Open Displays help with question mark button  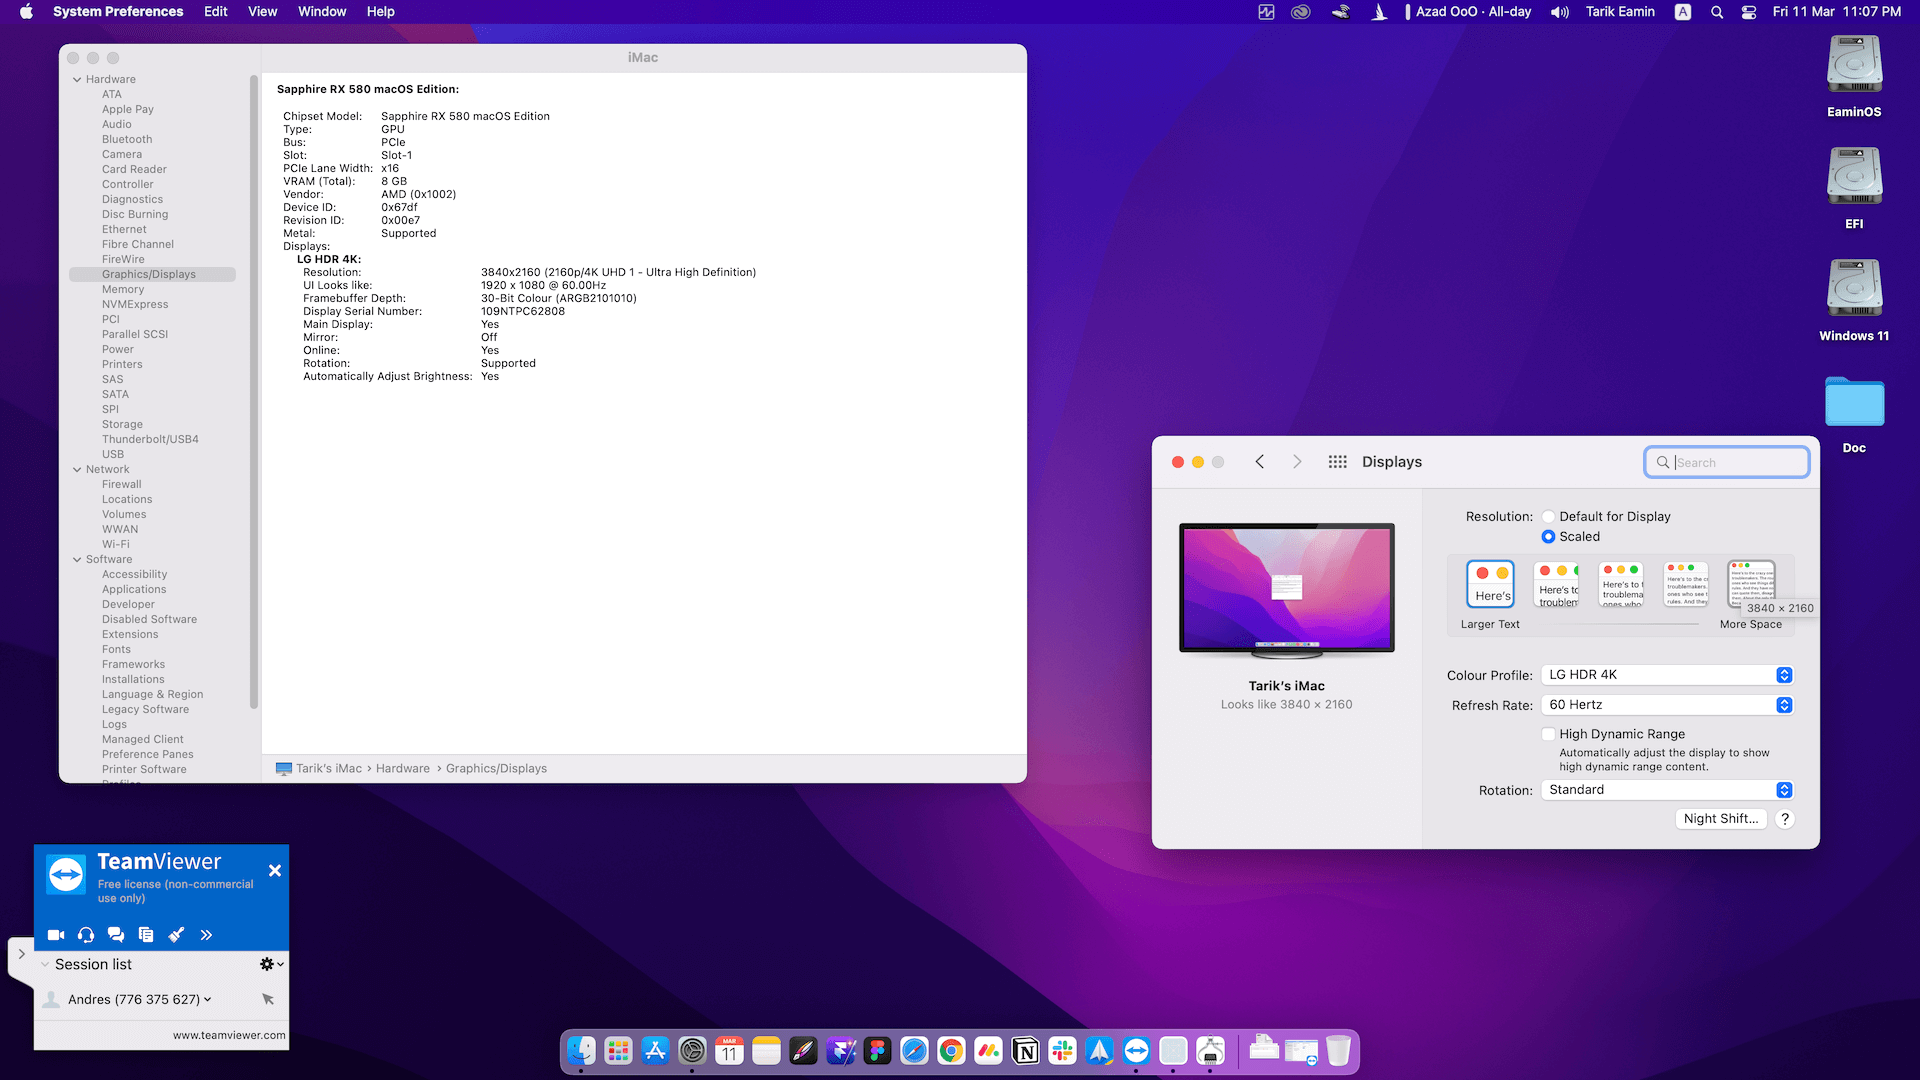[1785, 819]
